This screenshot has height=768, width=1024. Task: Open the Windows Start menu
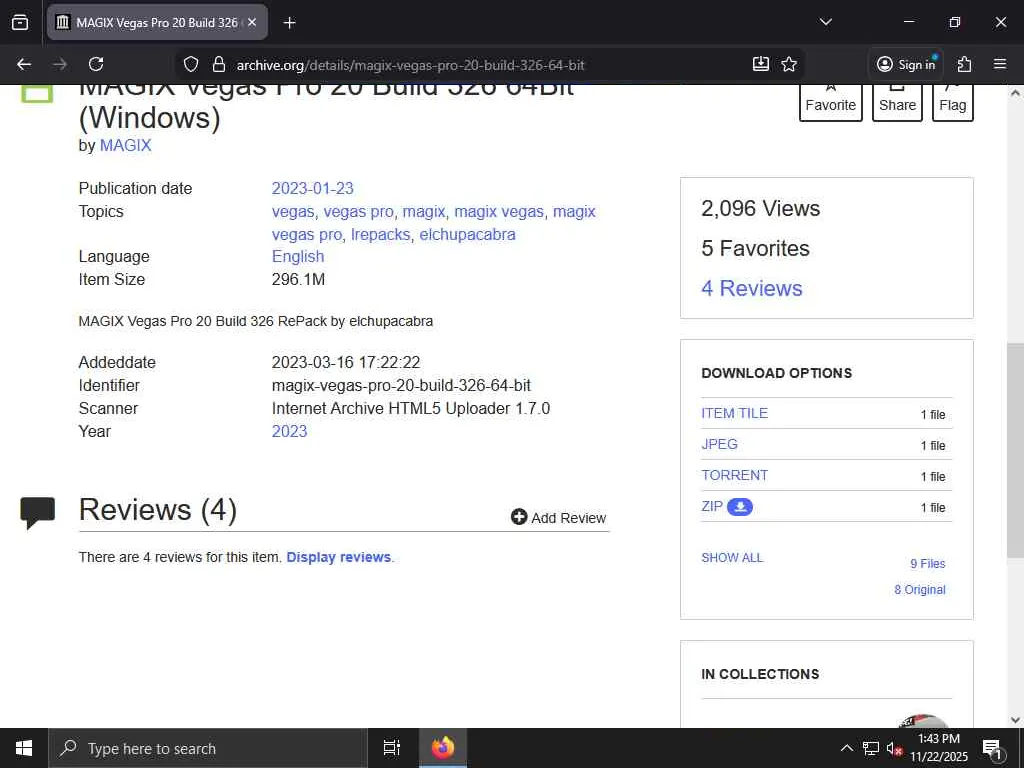tap(24, 748)
